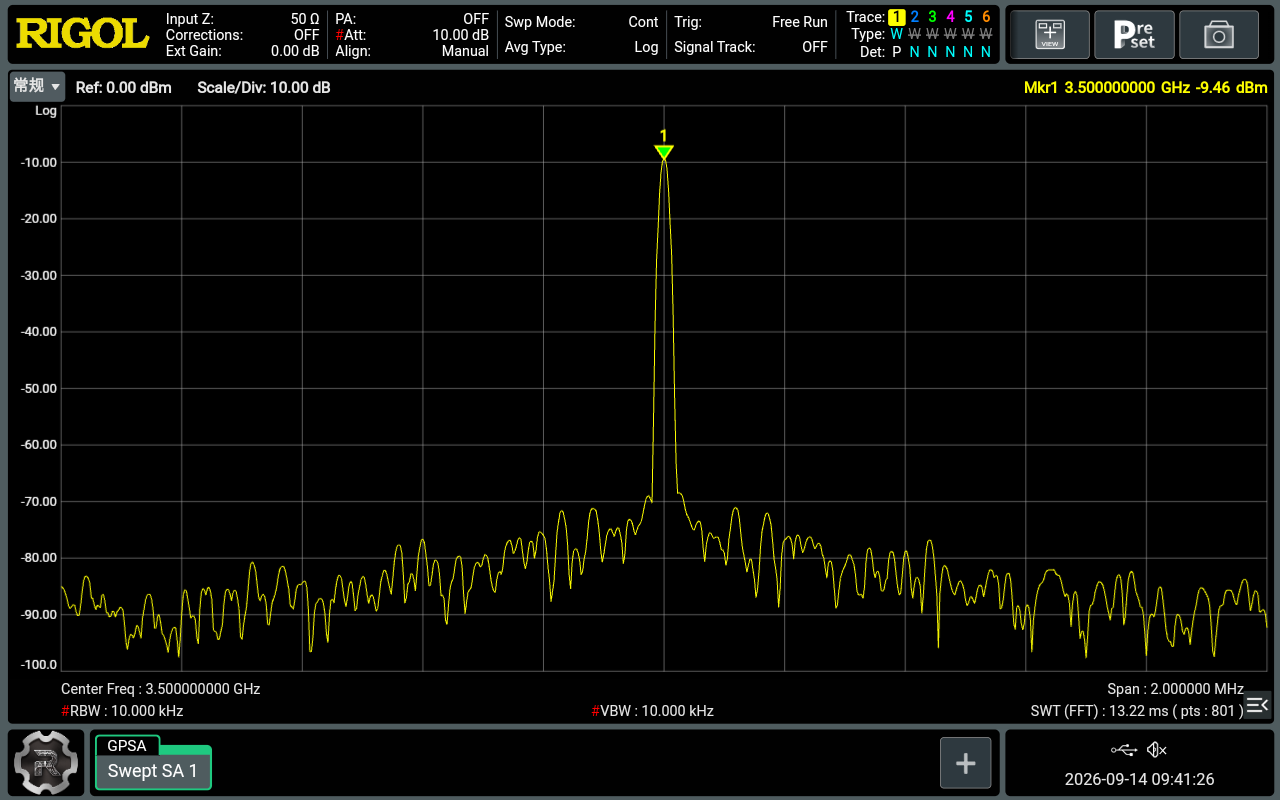Take a screenshot with the camera icon
Screen dimensions: 1280x800
point(1218,35)
